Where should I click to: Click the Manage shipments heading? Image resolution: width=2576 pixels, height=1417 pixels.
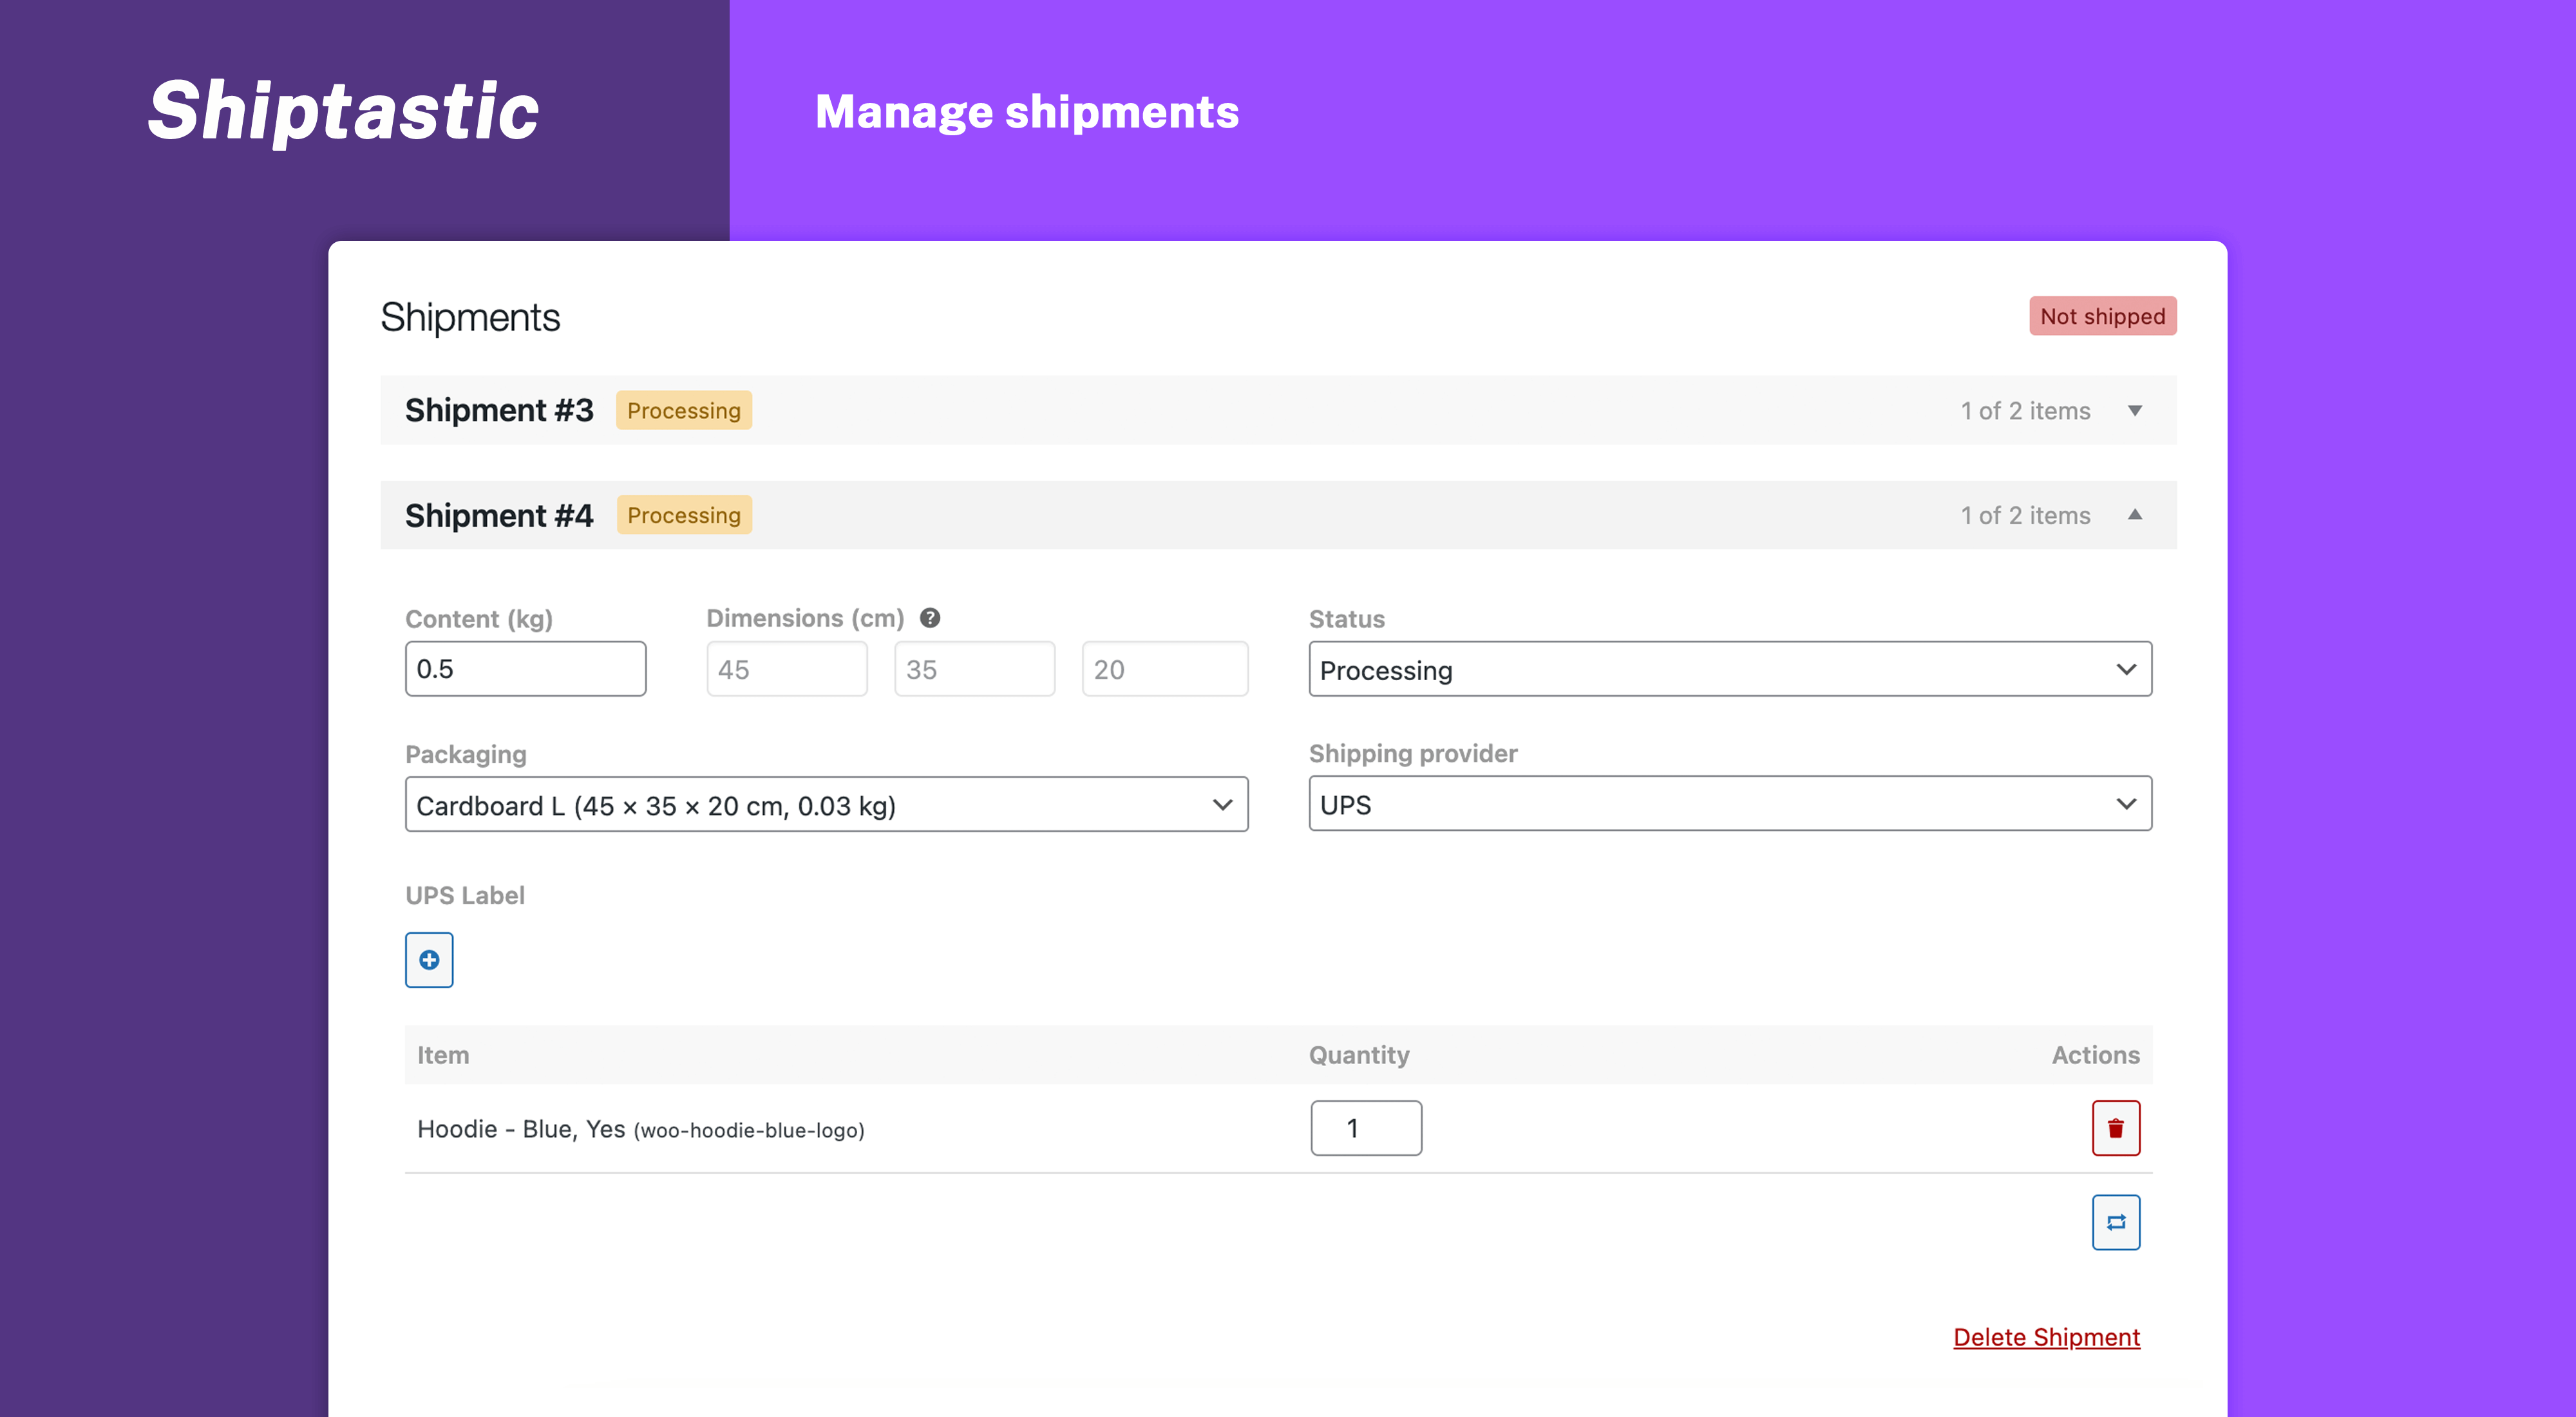(1027, 112)
